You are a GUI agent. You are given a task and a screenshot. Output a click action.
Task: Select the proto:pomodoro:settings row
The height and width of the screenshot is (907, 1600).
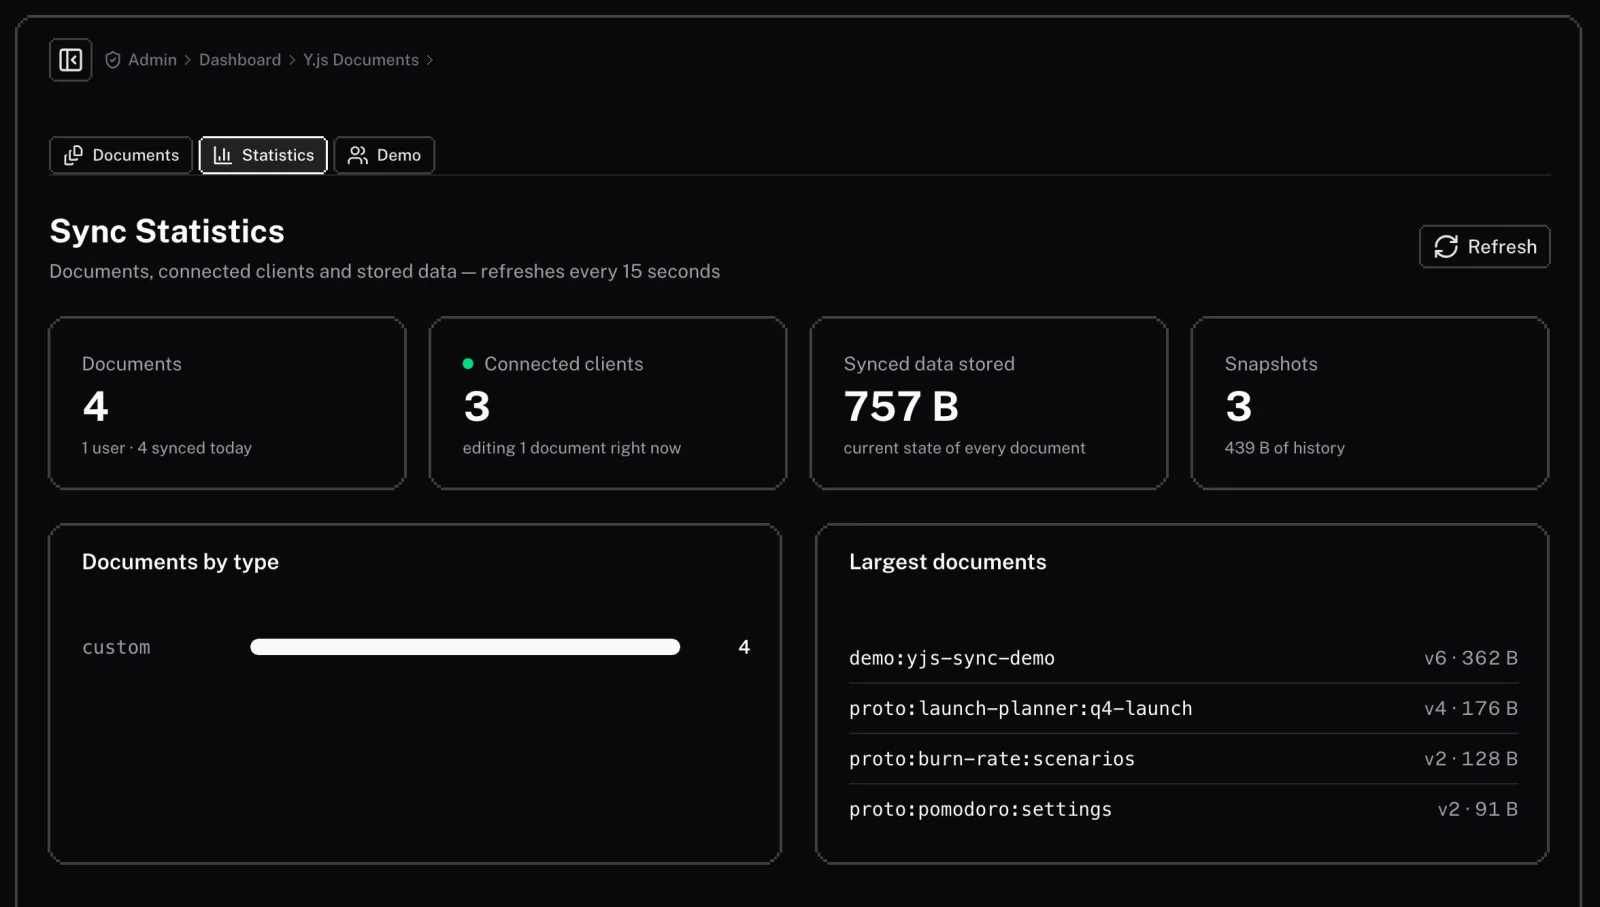pyautogui.click(x=1183, y=809)
